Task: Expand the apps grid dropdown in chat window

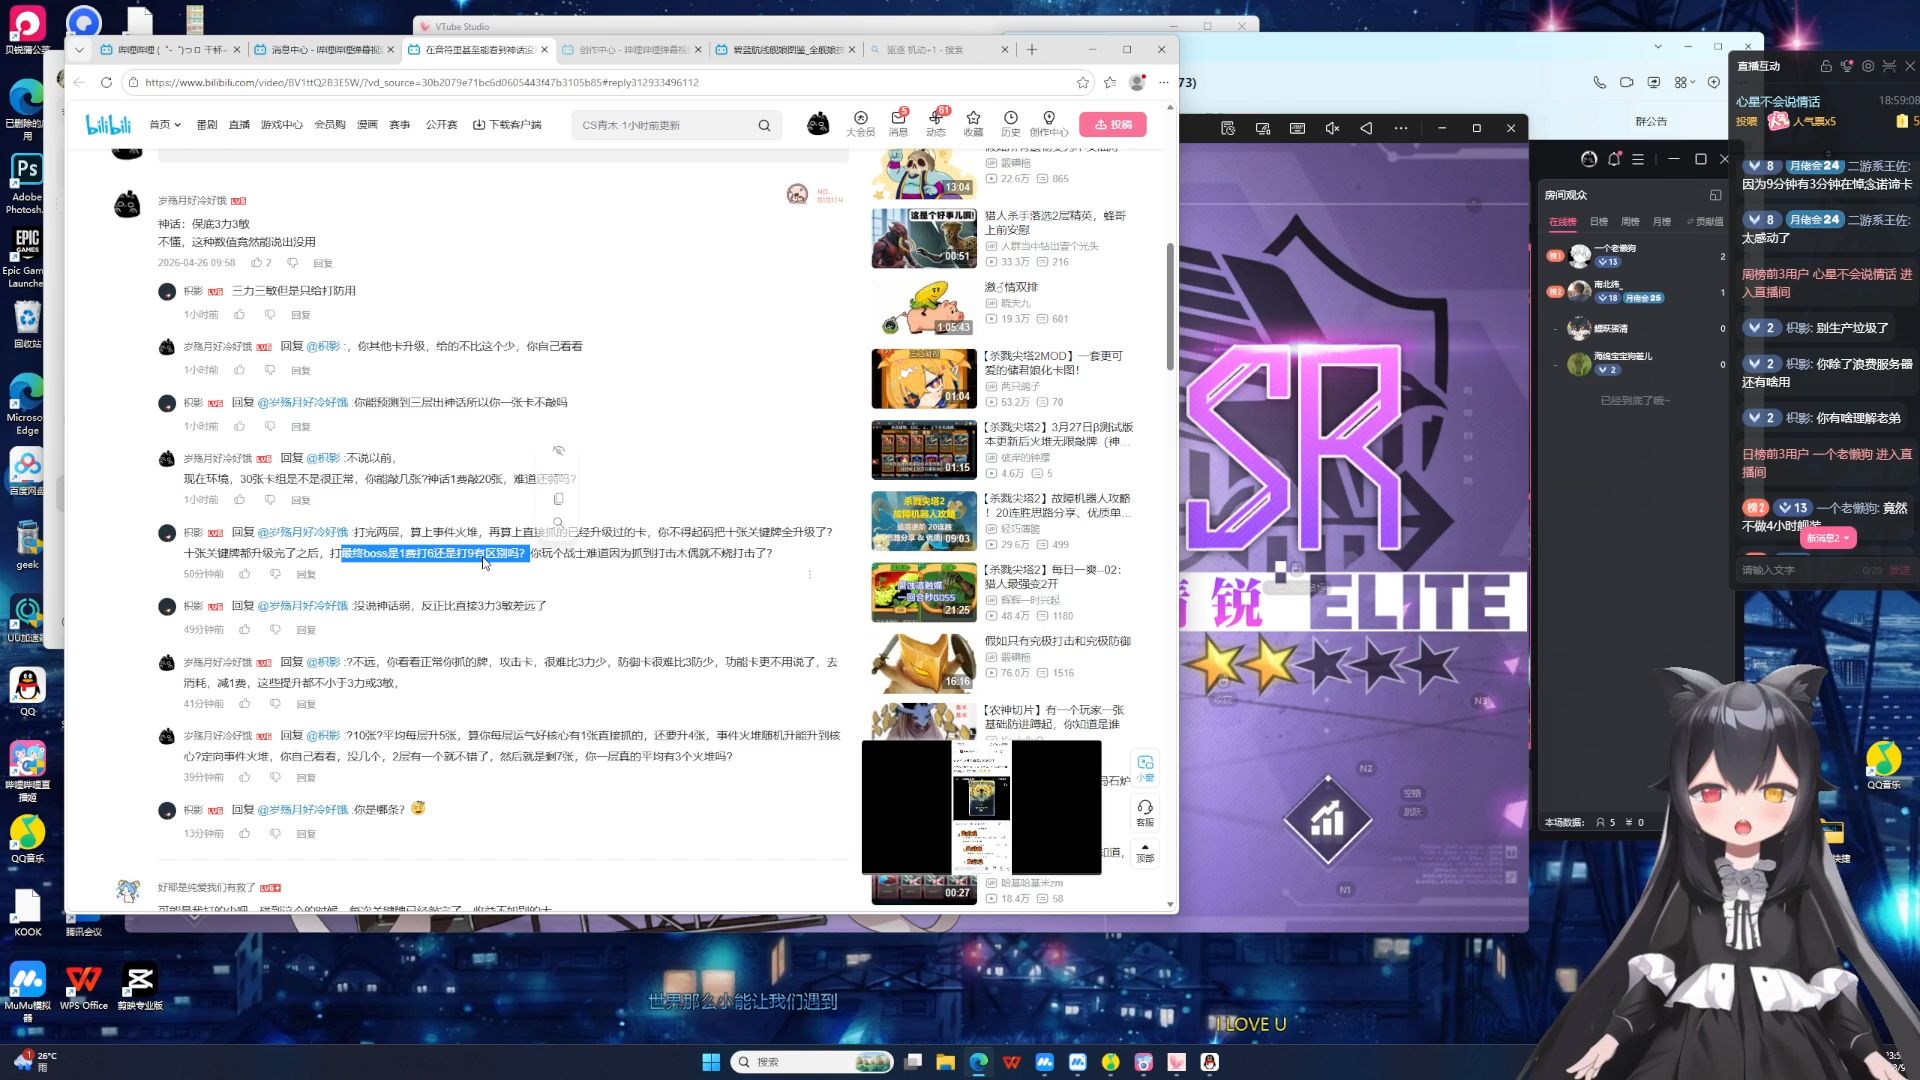Action: (1685, 82)
